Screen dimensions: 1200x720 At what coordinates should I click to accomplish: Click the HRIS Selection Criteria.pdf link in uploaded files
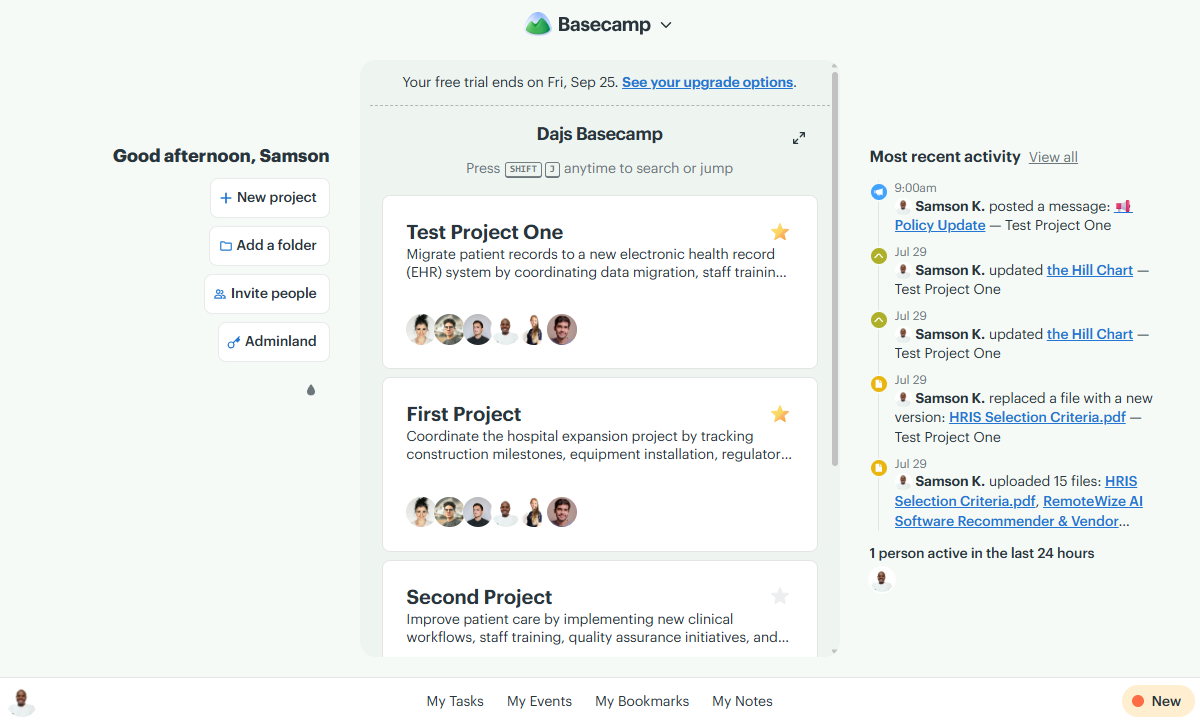tap(1016, 491)
